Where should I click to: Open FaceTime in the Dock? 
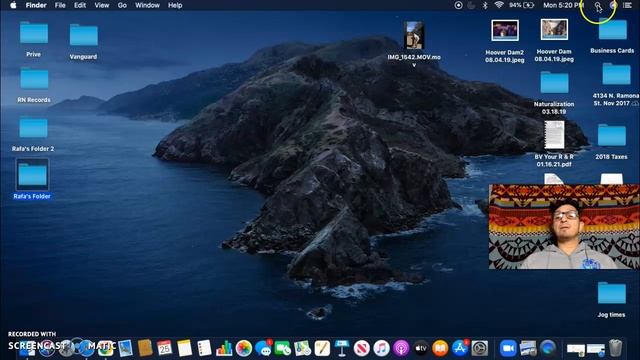pyautogui.click(x=283, y=348)
